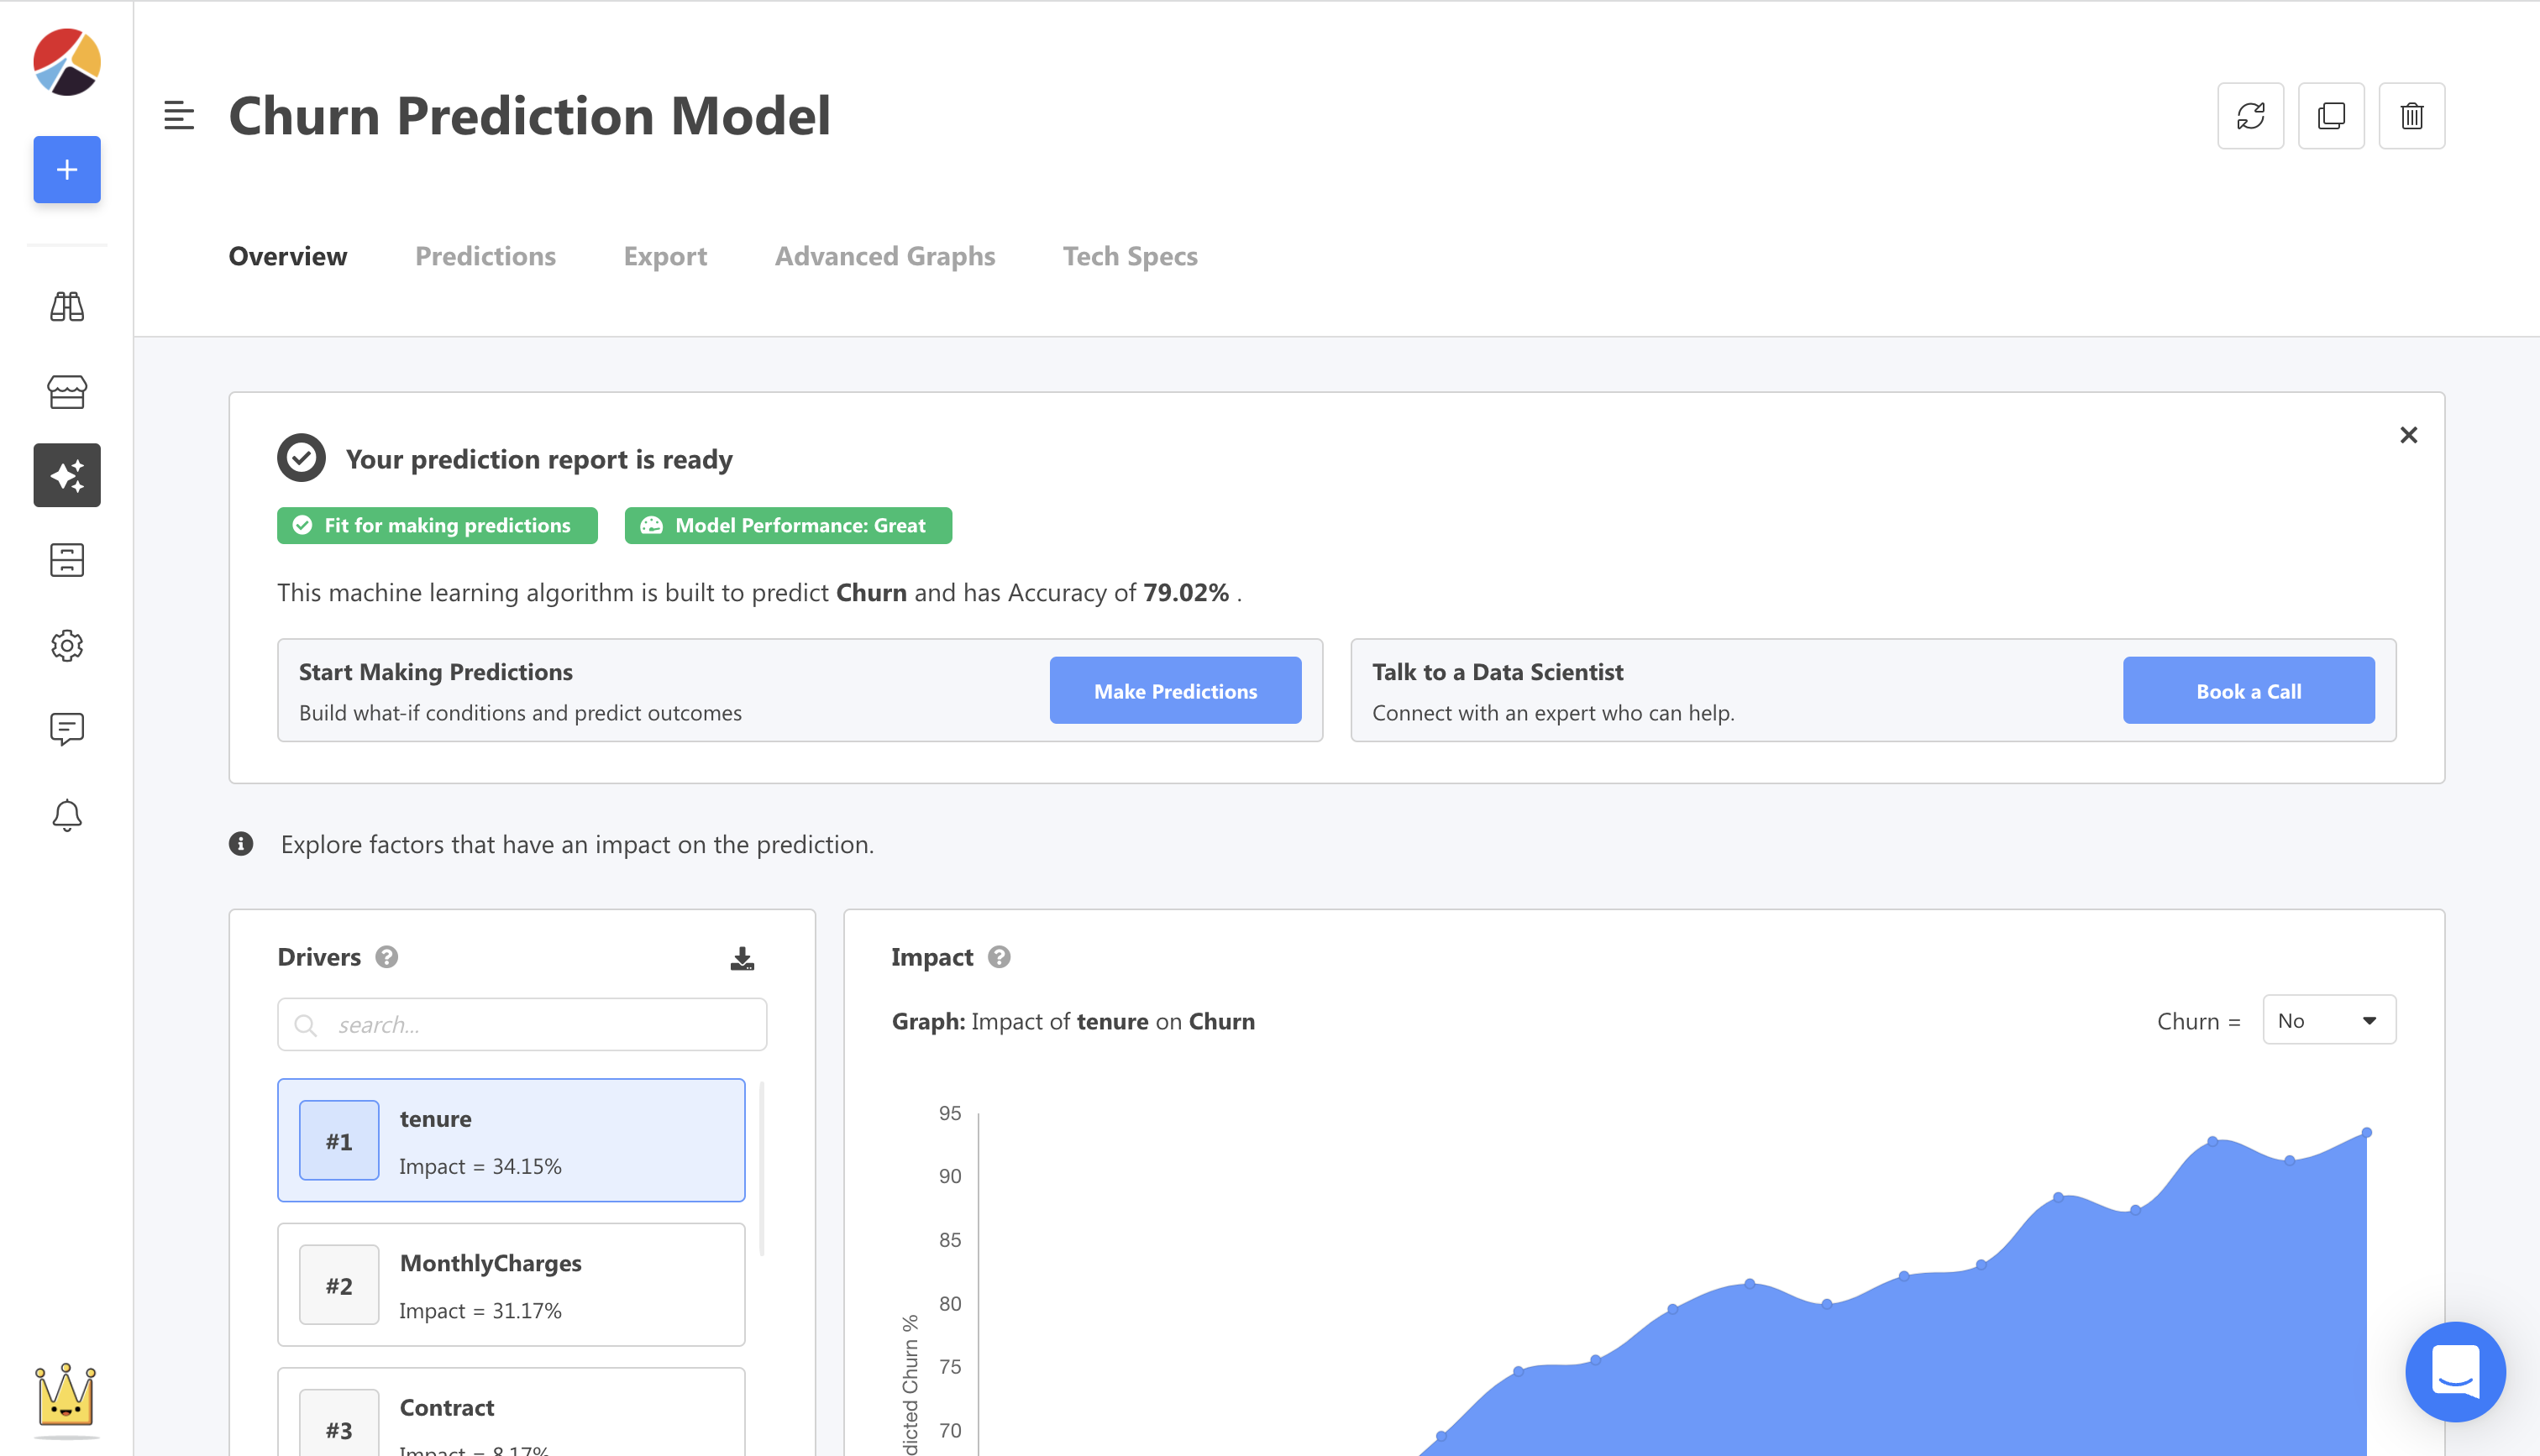
Task: Delete model with trash icon
Action: pos(2411,116)
